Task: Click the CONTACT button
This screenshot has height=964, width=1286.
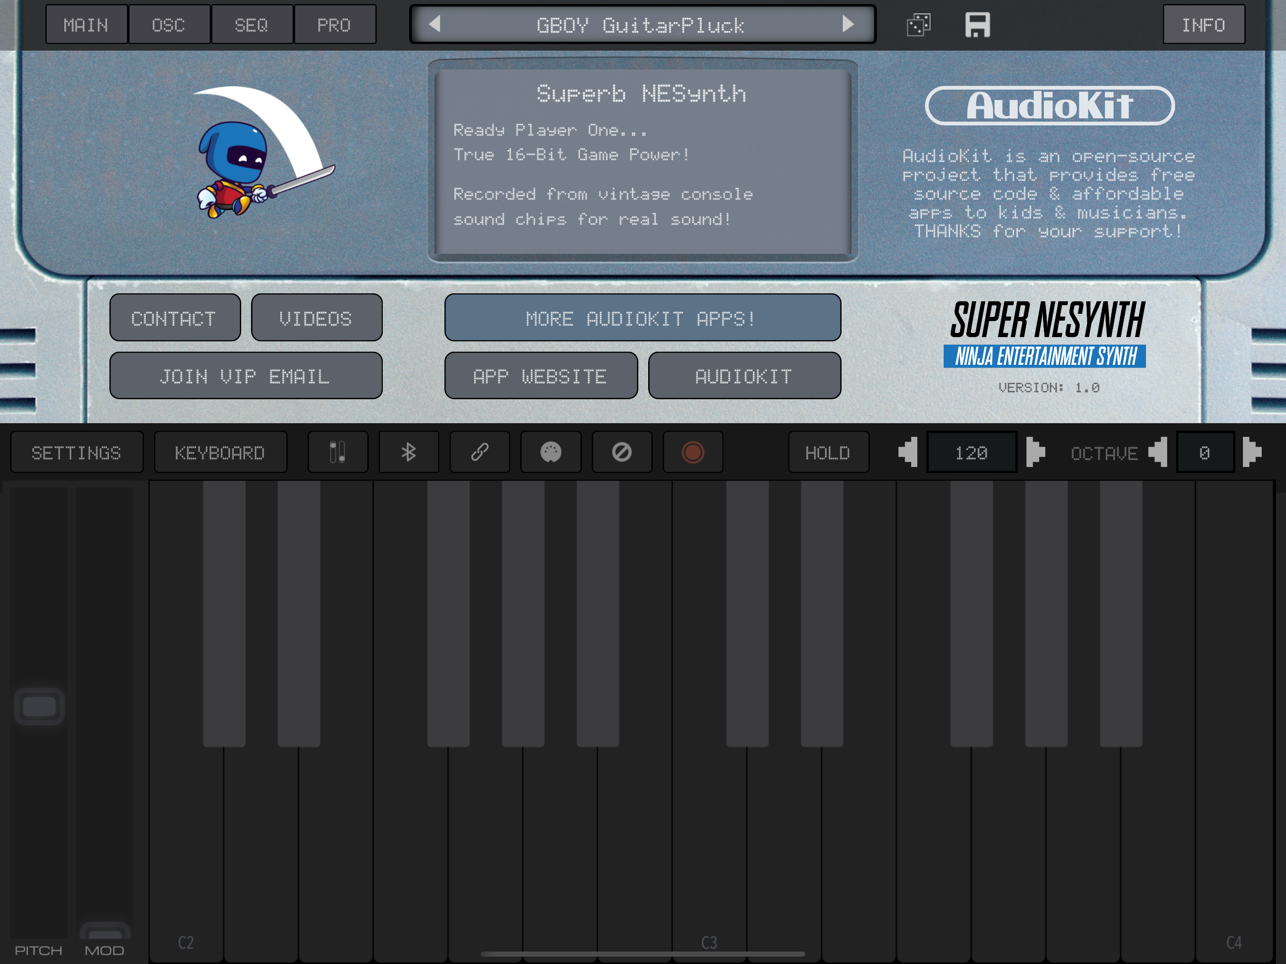Action: pyautogui.click(x=175, y=318)
